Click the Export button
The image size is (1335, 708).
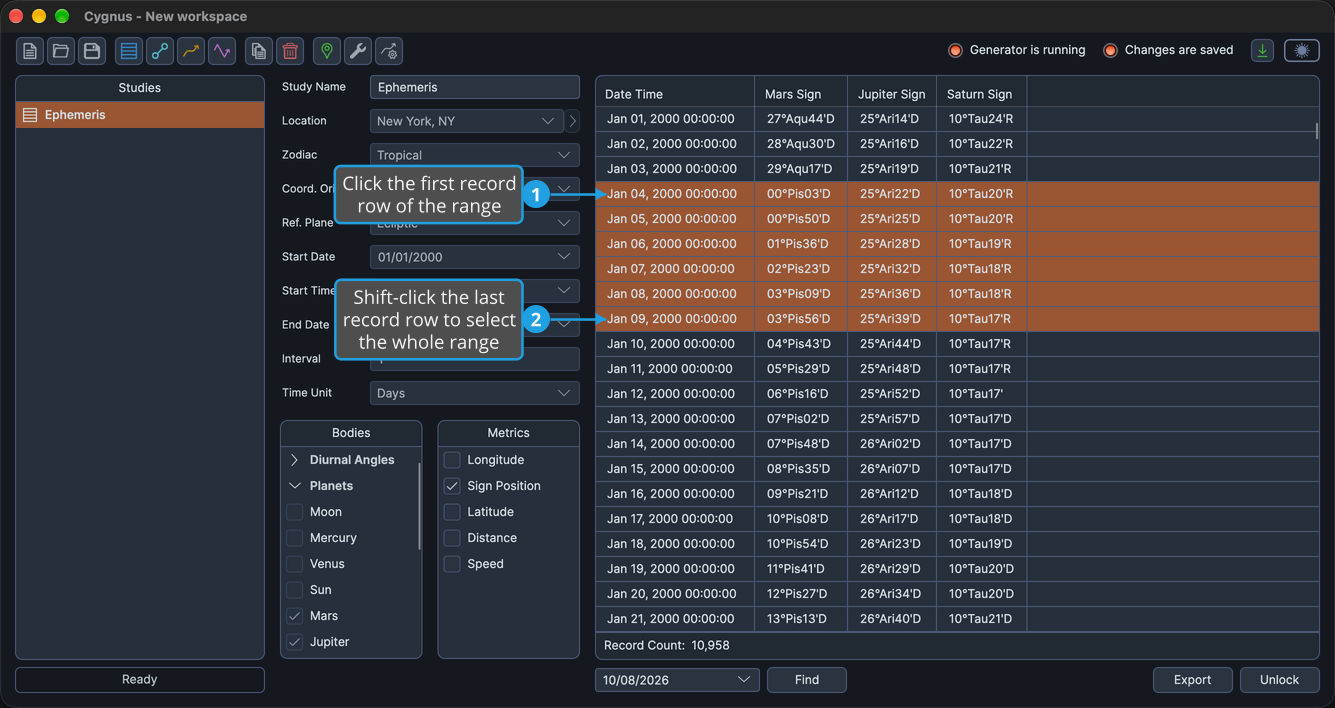click(1193, 680)
